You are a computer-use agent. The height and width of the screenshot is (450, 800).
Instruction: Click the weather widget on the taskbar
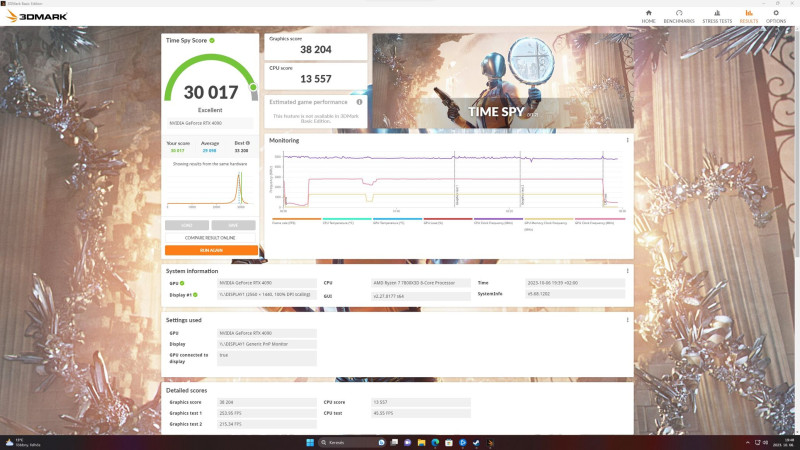pos(23,442)
